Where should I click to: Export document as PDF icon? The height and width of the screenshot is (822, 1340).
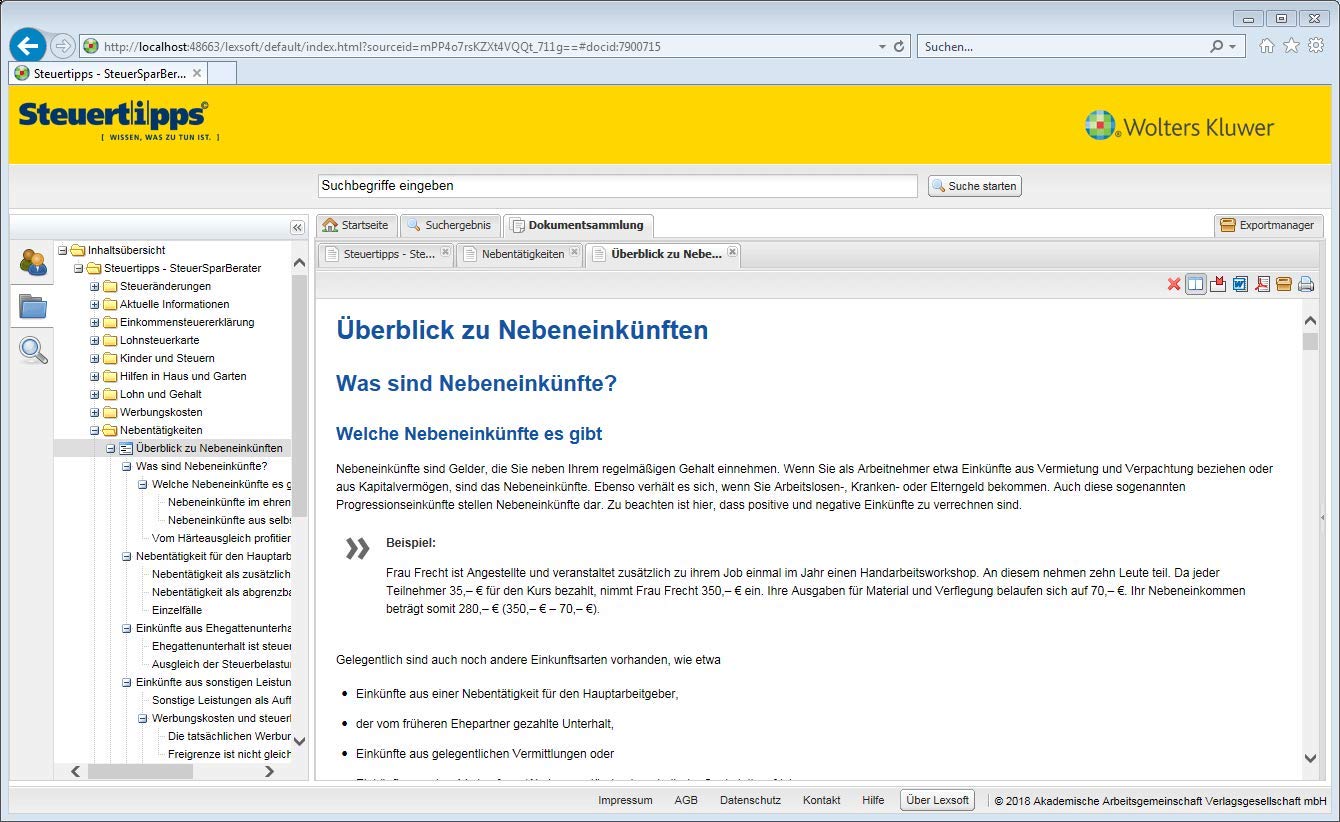click(x=1262, y=285)
